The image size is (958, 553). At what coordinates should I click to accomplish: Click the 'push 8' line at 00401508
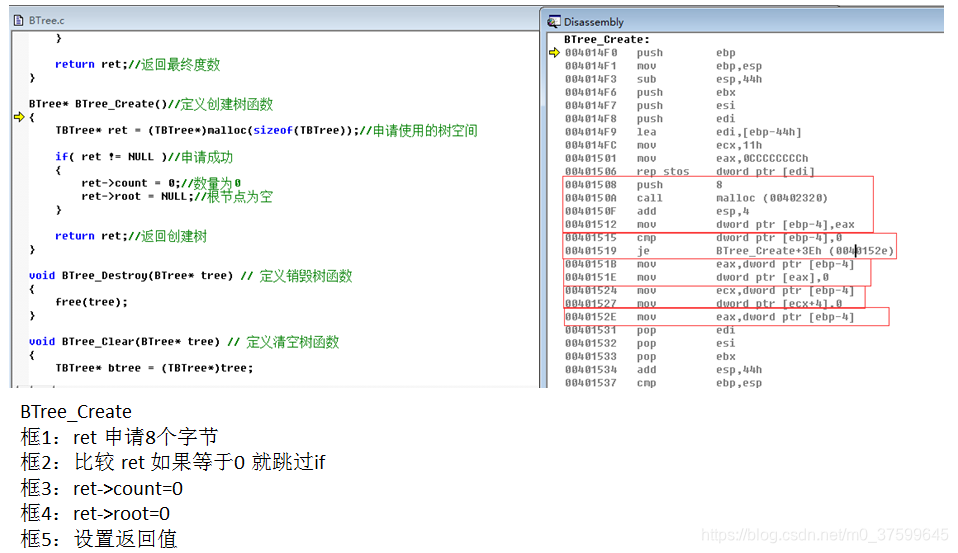644,185
